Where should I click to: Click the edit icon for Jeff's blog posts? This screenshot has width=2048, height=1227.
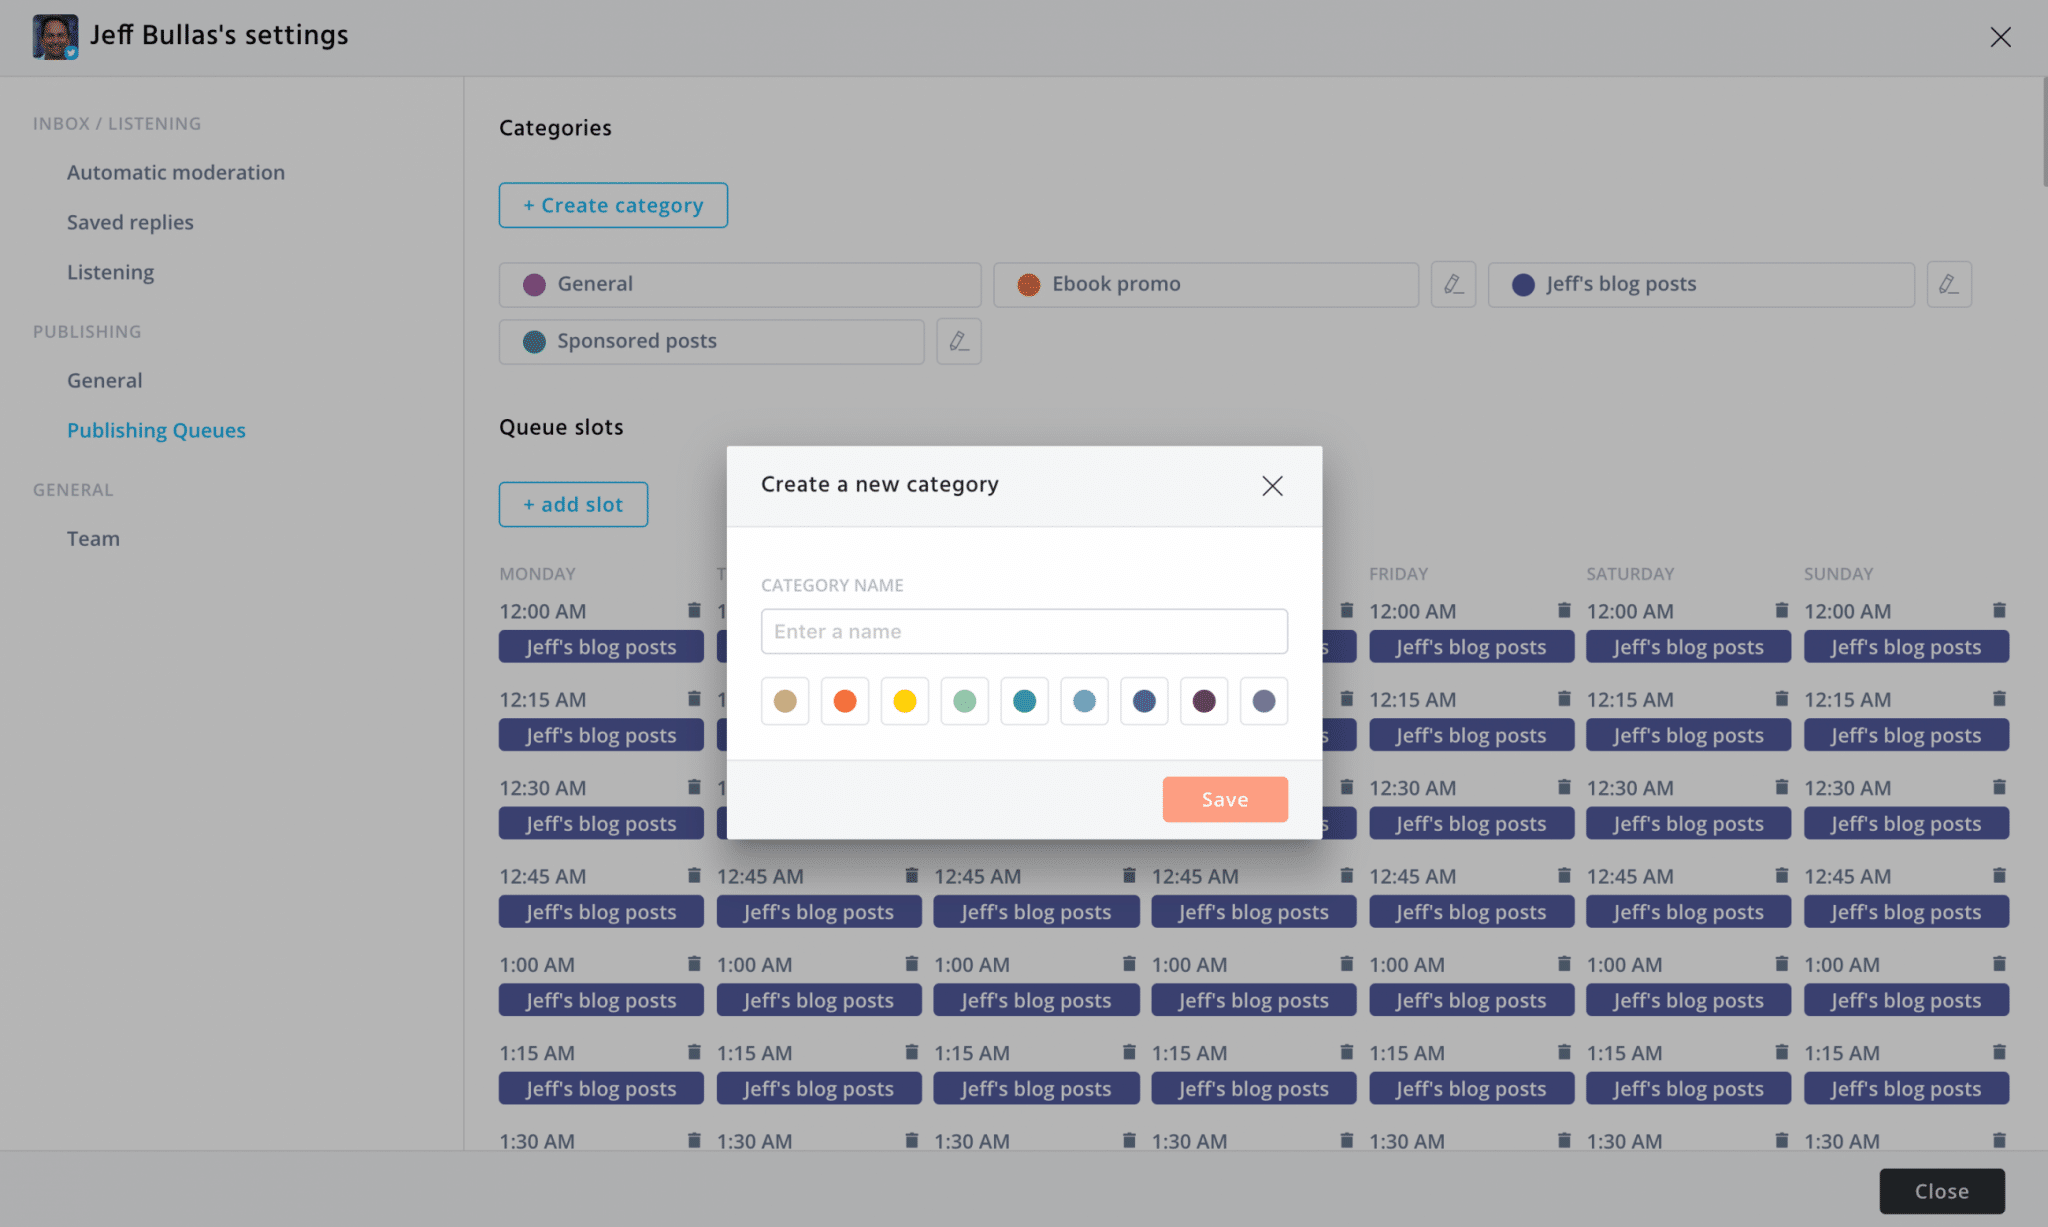(1949, 283)
